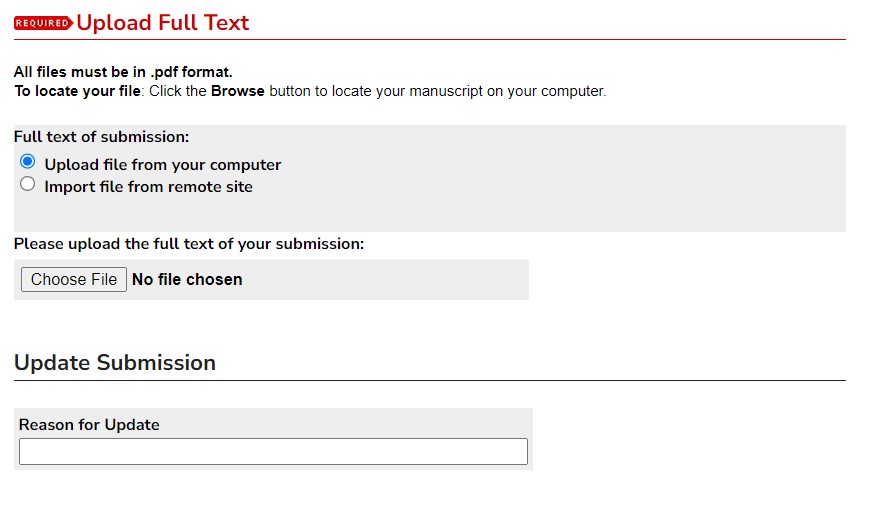Click the 'Import file from remote site' label text
The height and width of the screenshot is (511, 875).
click(148, 187)
